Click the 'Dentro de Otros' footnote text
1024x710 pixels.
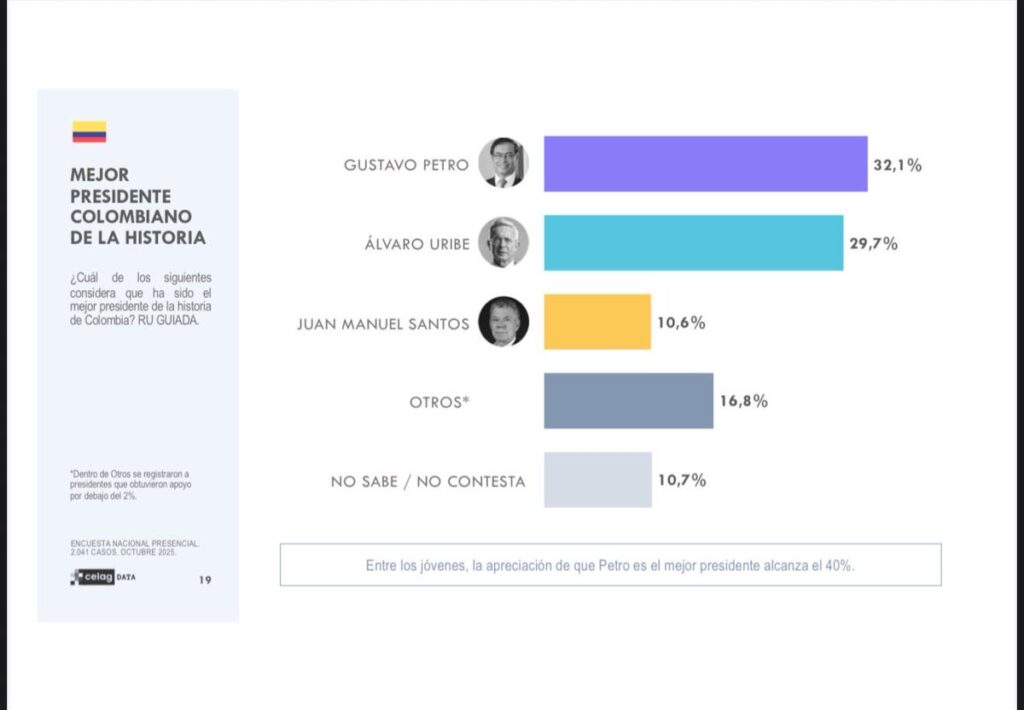coord(130,484)
